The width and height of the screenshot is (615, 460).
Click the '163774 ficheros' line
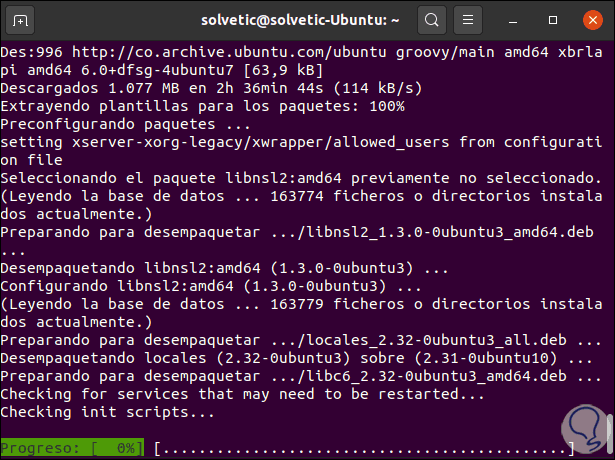(301, 205)
